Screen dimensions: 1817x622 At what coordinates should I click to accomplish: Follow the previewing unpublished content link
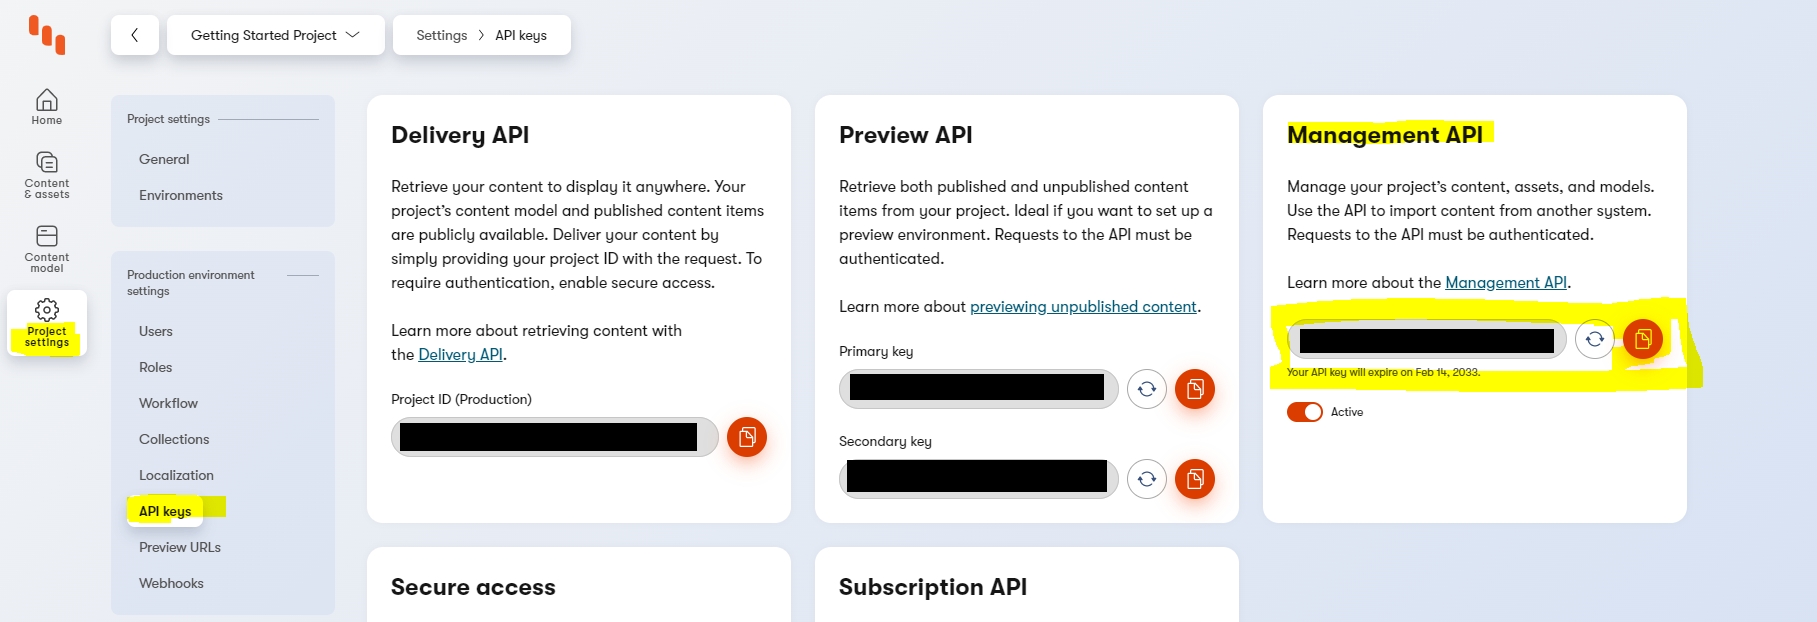[1083, 307]
